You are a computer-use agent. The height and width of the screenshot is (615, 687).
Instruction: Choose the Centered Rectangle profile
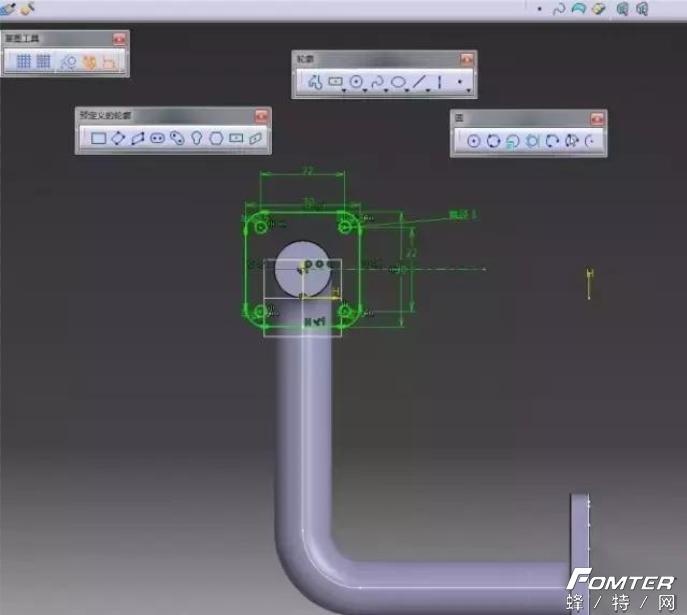click(x=236, y=138)
